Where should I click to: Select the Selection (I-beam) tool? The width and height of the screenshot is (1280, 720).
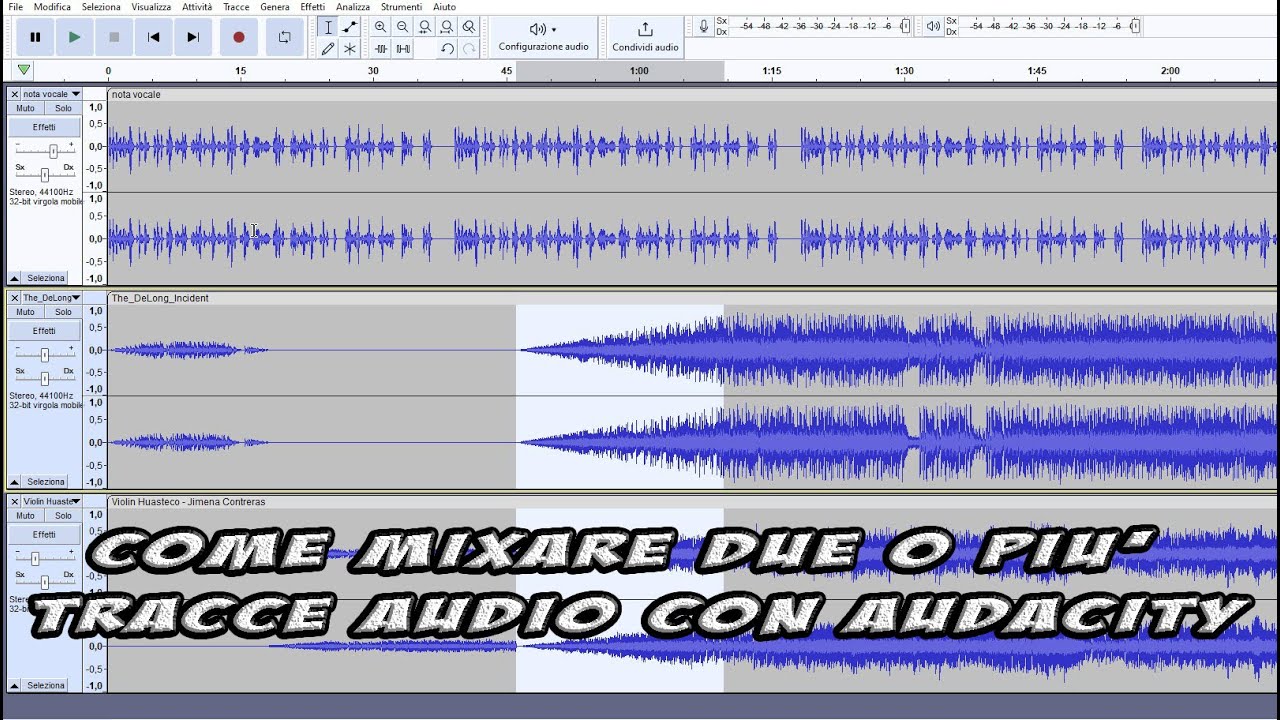pyautogui.click(x=328, y=27)
